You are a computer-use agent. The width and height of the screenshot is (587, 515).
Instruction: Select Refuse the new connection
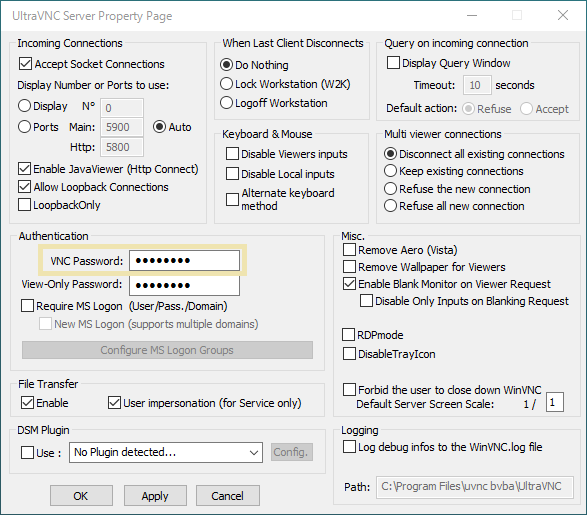[x=390, y=189]
